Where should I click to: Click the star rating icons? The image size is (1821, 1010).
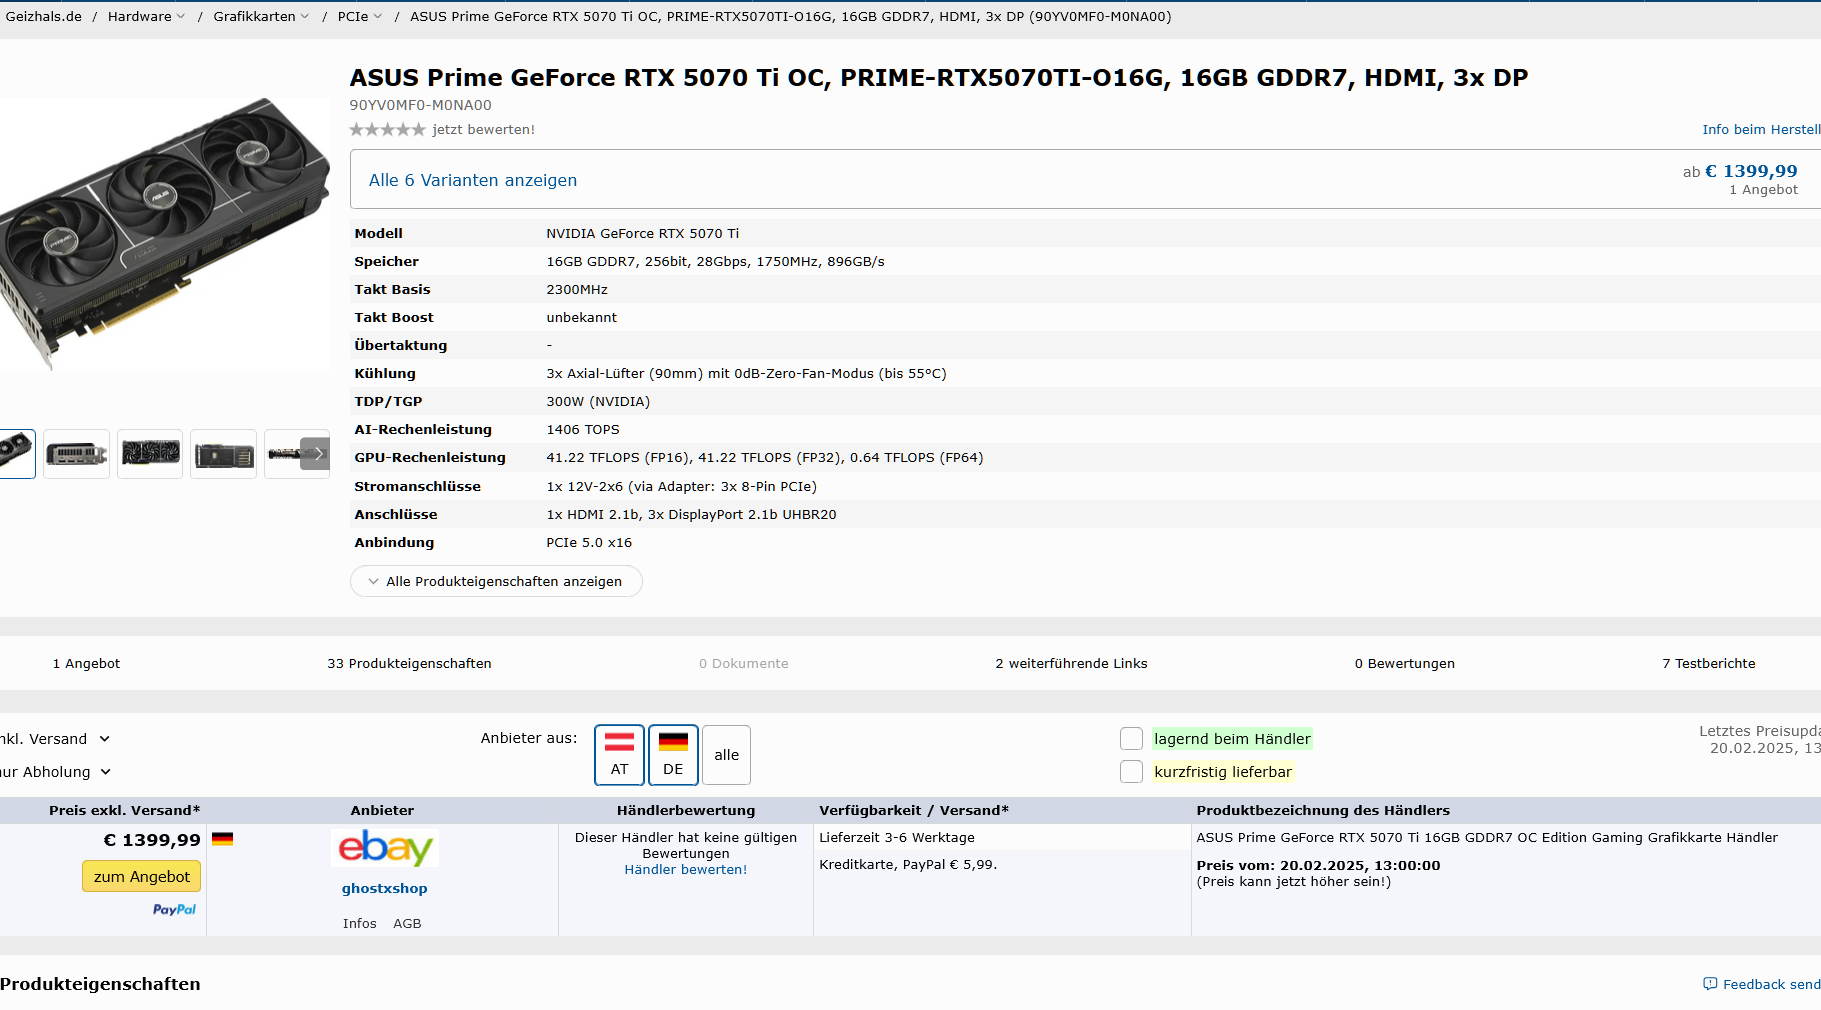pyautogui.click(x=387, y=129)
